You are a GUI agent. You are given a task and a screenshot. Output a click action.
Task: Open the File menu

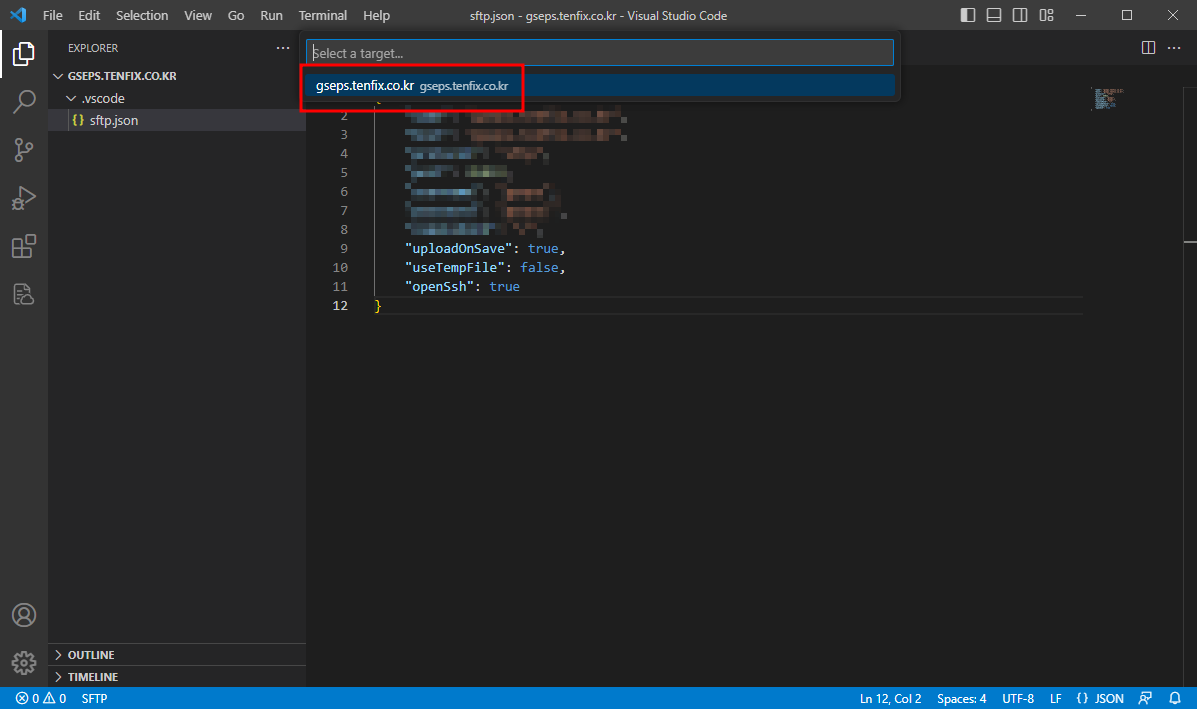[x=53, y=15]
